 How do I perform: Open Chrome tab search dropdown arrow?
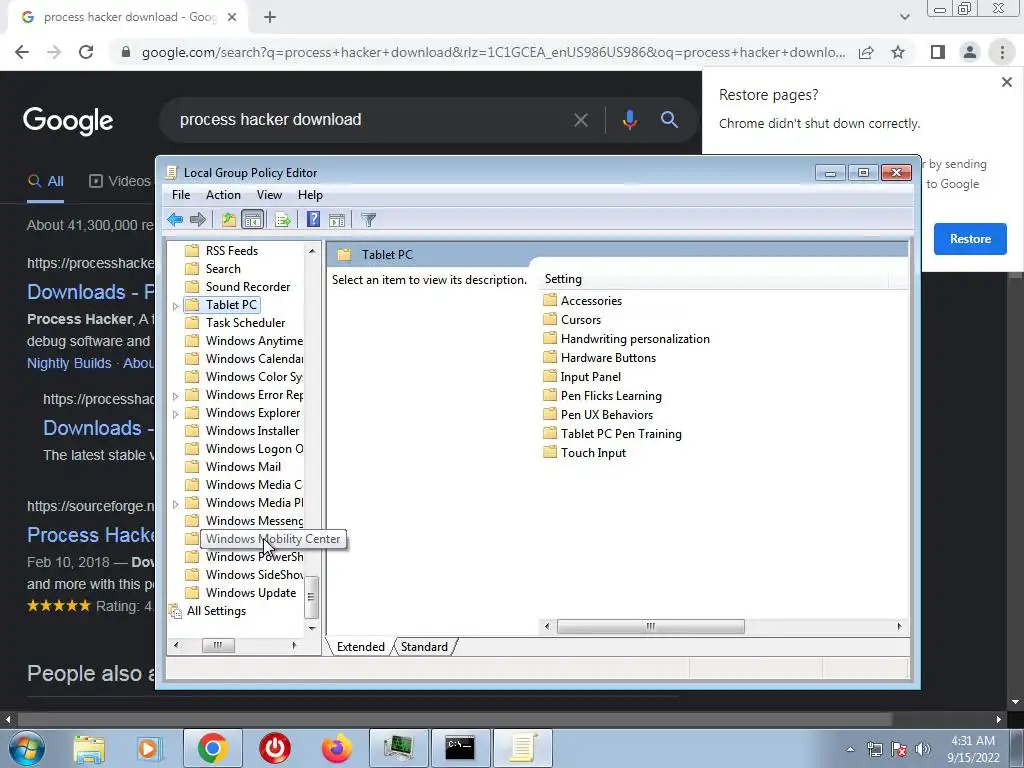[x=904, y=17]
